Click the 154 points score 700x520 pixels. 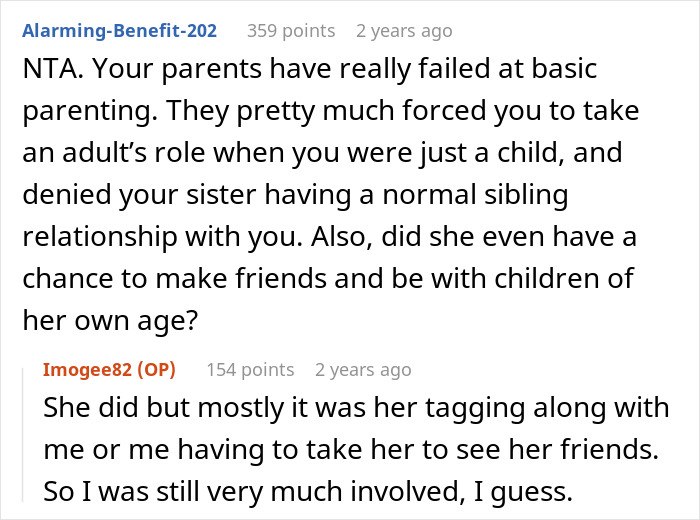(x=249, y=370)
